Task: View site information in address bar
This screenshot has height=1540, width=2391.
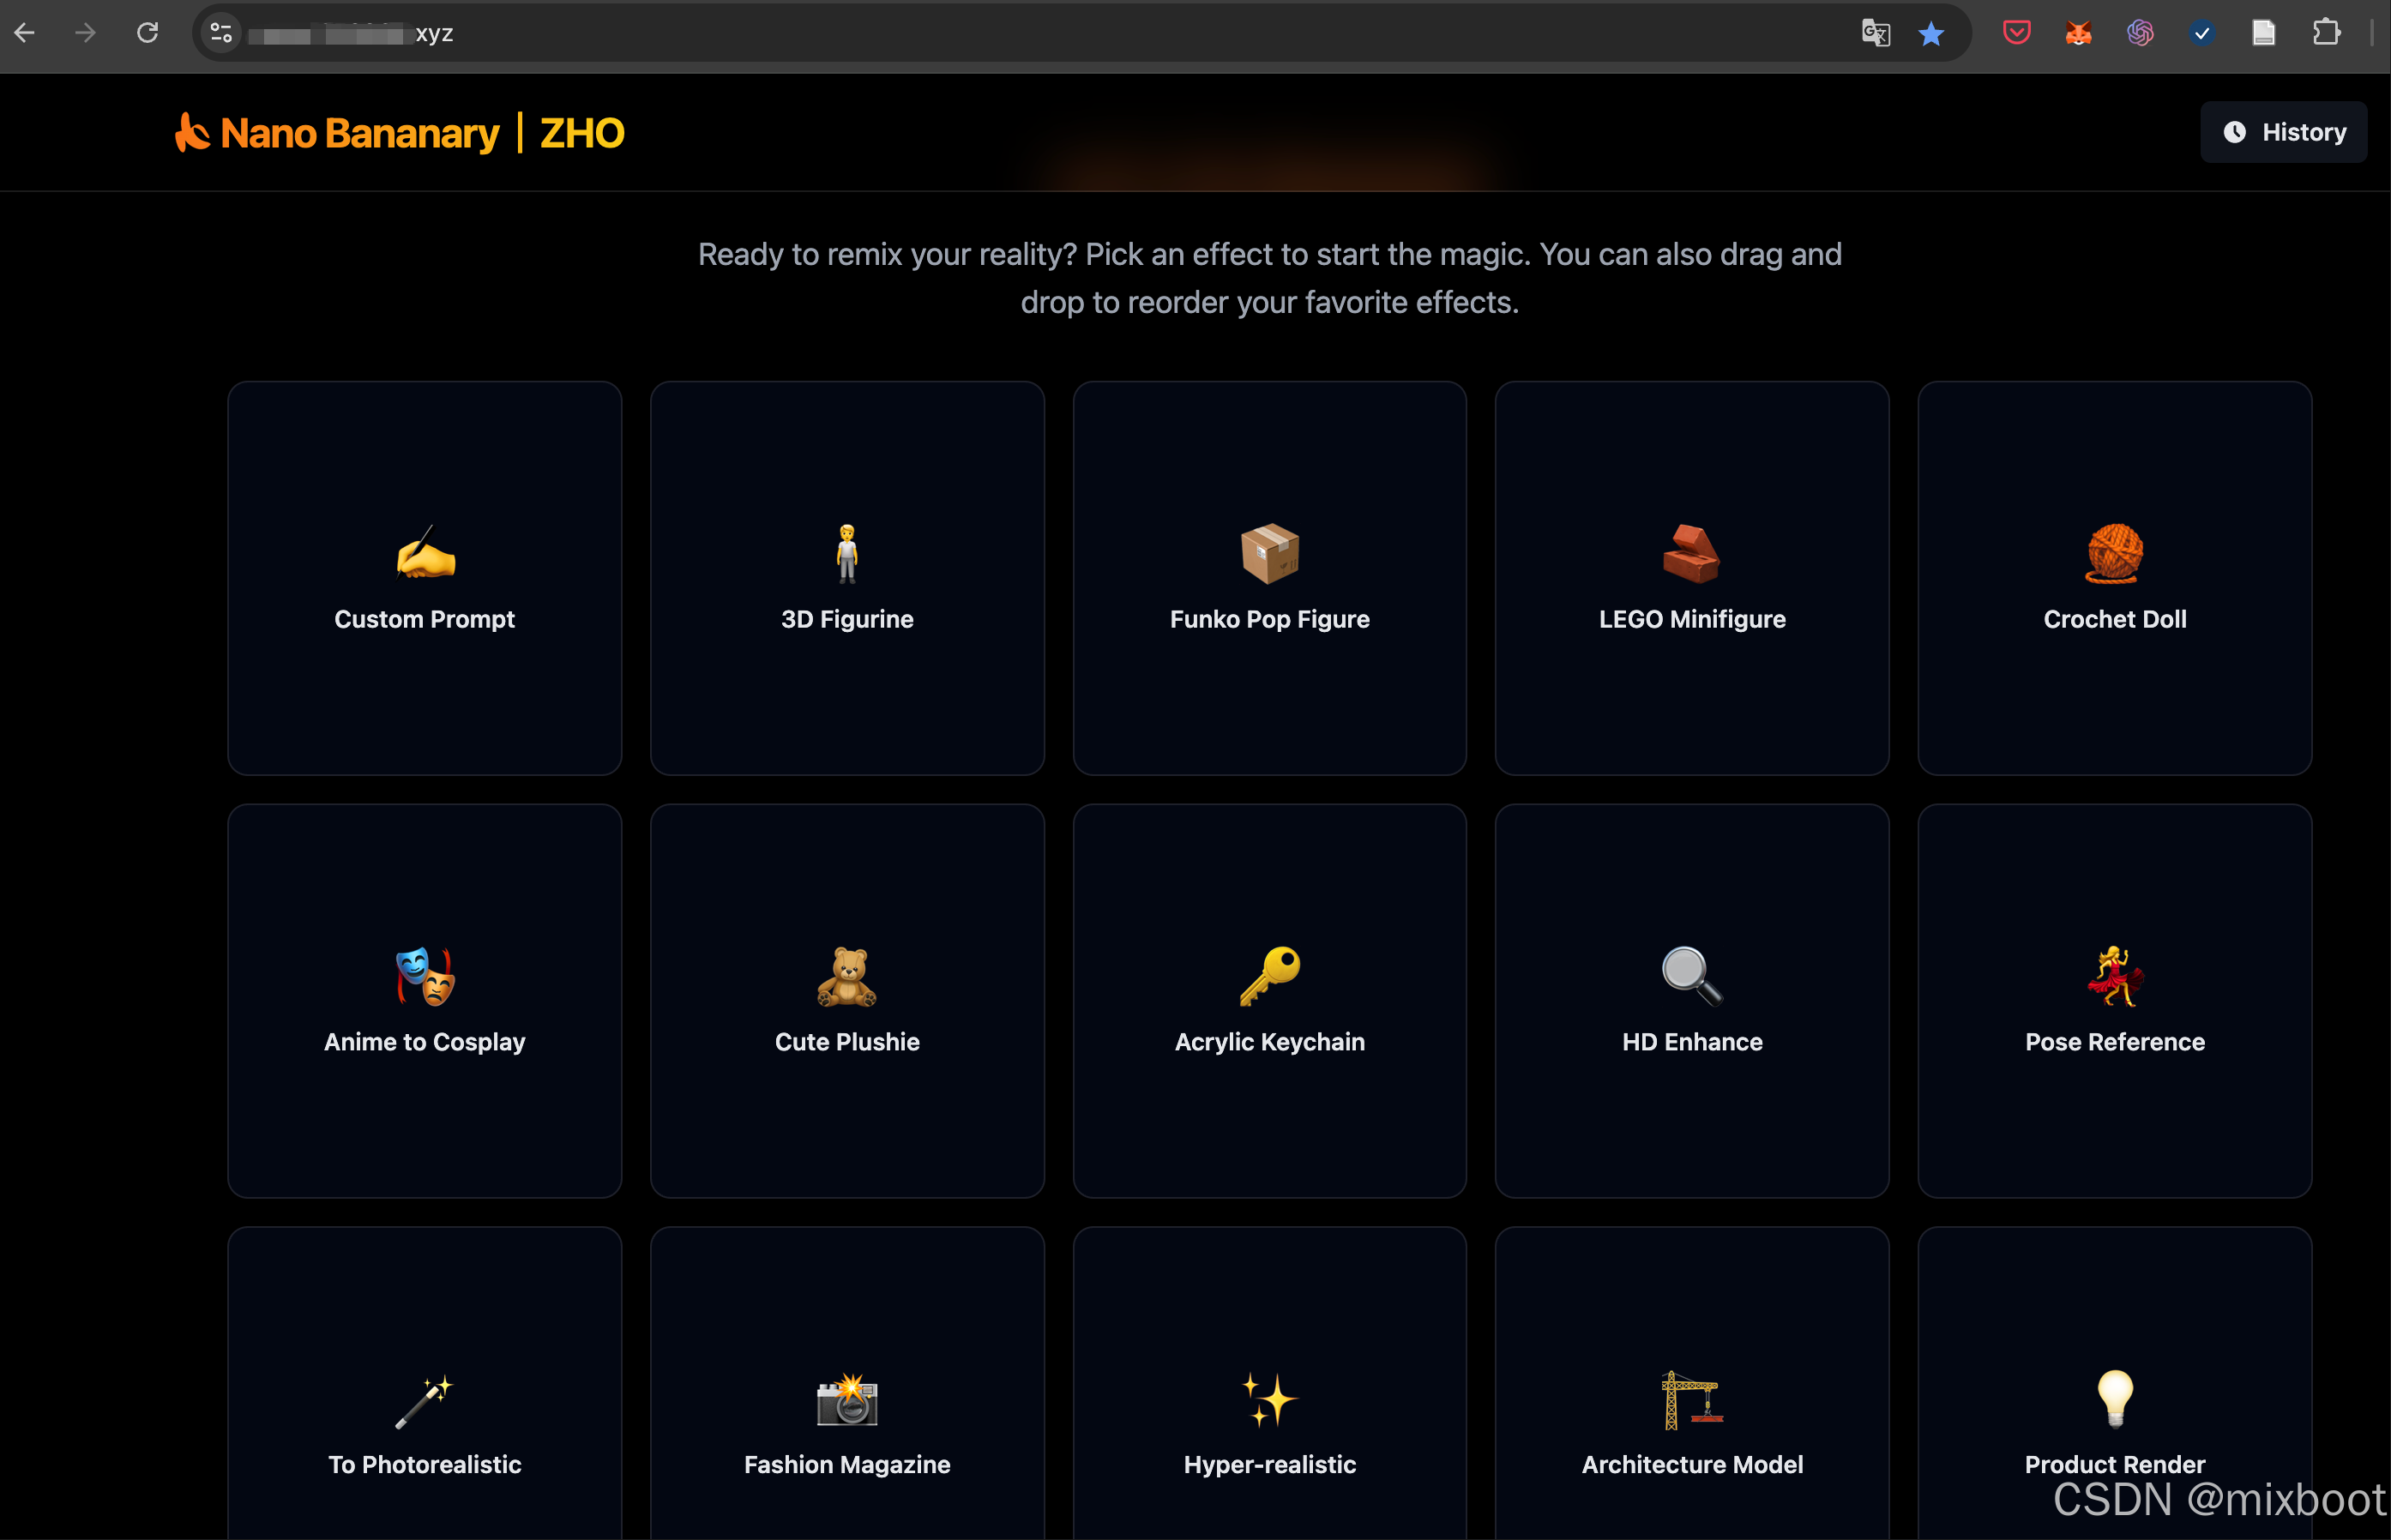Action: click(221, 33)
